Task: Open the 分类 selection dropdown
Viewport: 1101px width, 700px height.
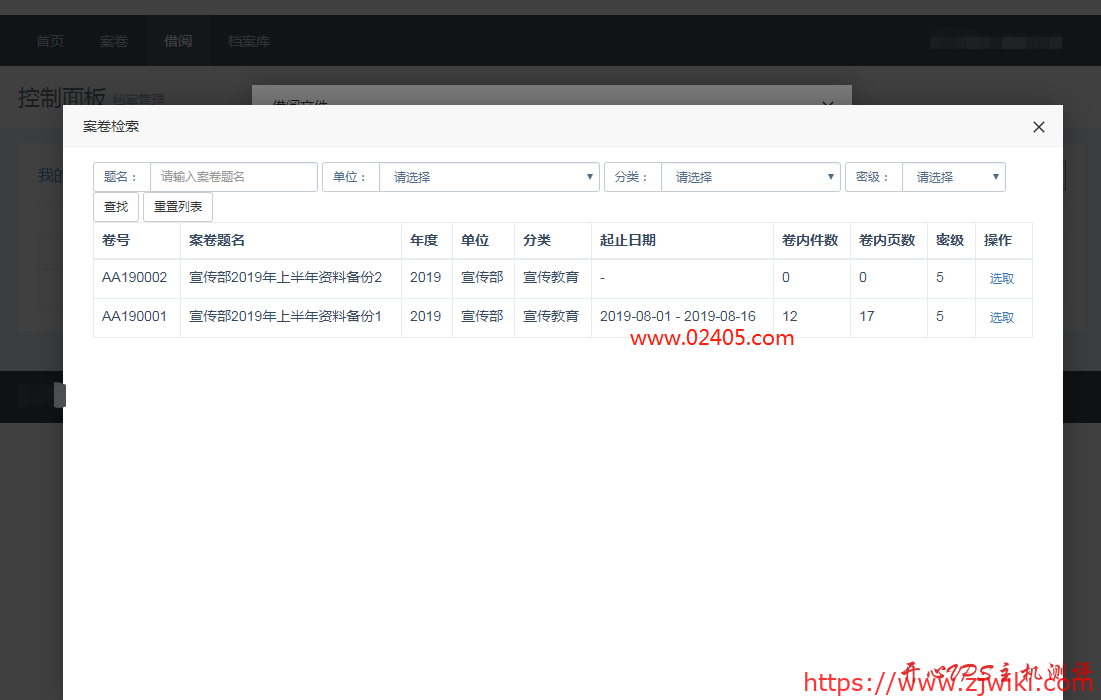Action: [751, 176]
